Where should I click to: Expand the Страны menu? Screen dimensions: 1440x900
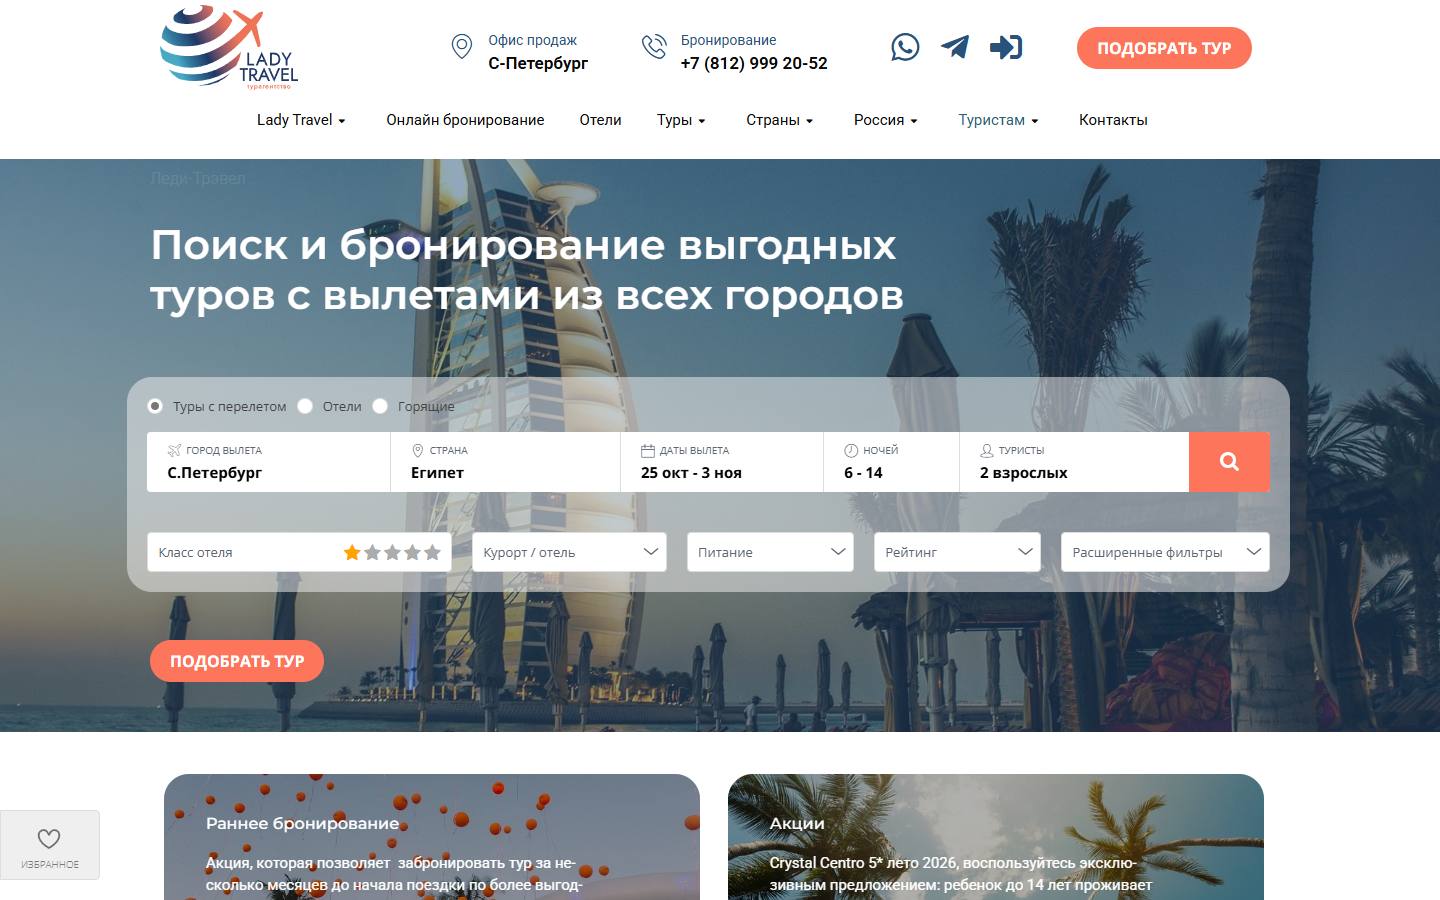pyautogui.click(x=779, y=120)
